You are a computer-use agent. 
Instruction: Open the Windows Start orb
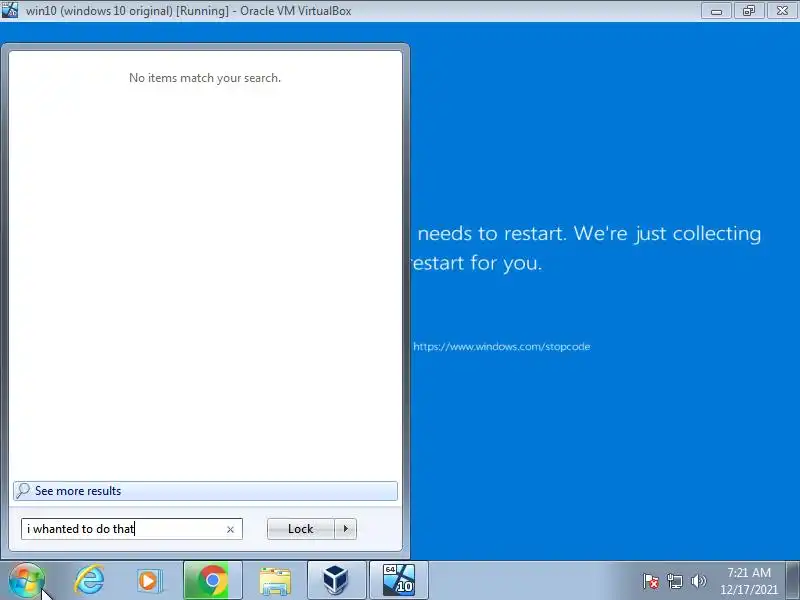(27, 581)
